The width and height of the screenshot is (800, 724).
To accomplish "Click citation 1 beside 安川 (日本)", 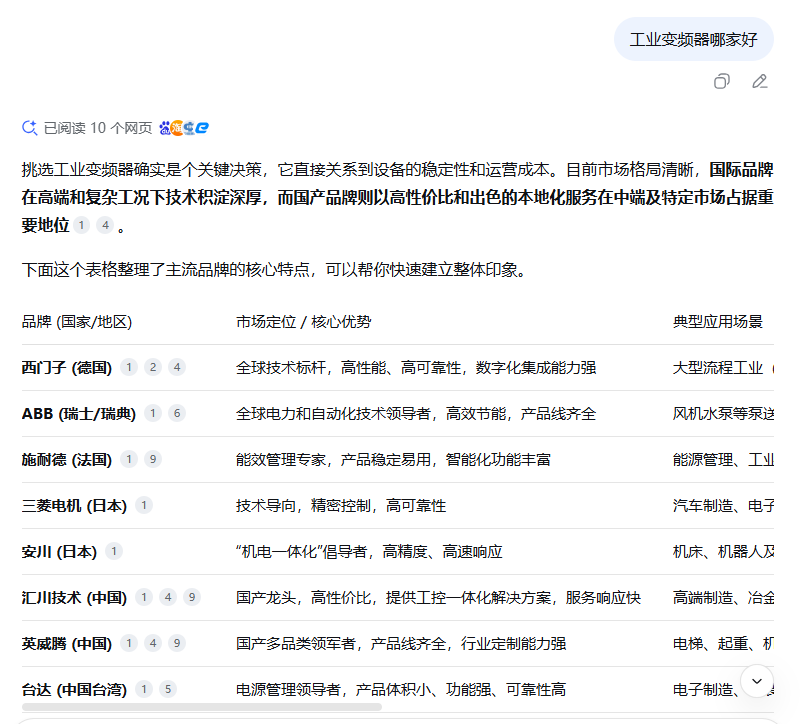I will [x=114, y=551].
